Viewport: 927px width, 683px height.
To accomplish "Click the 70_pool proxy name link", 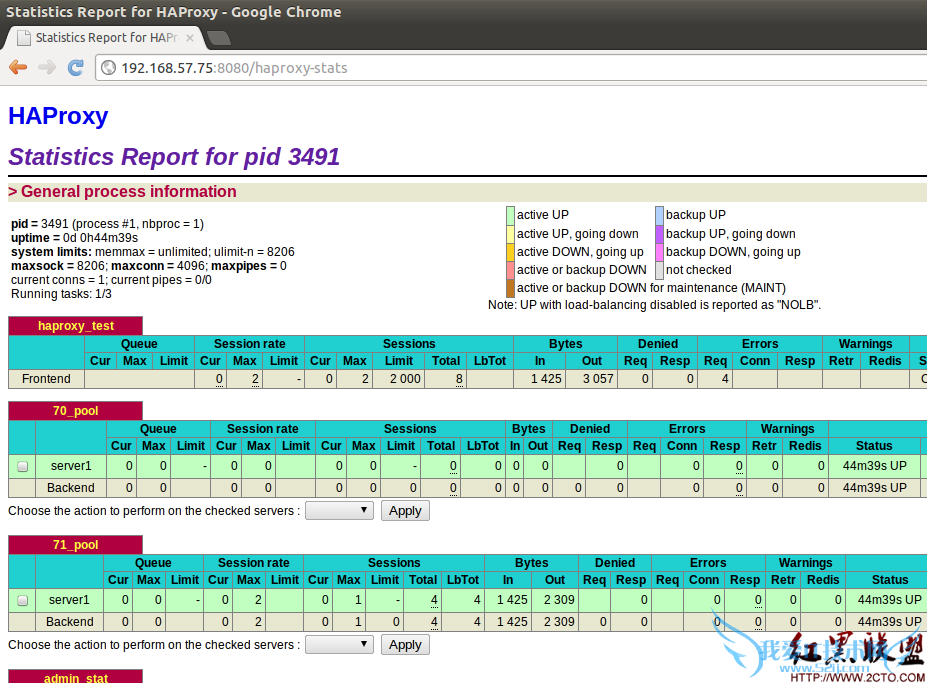I will (x=76, y=411).
